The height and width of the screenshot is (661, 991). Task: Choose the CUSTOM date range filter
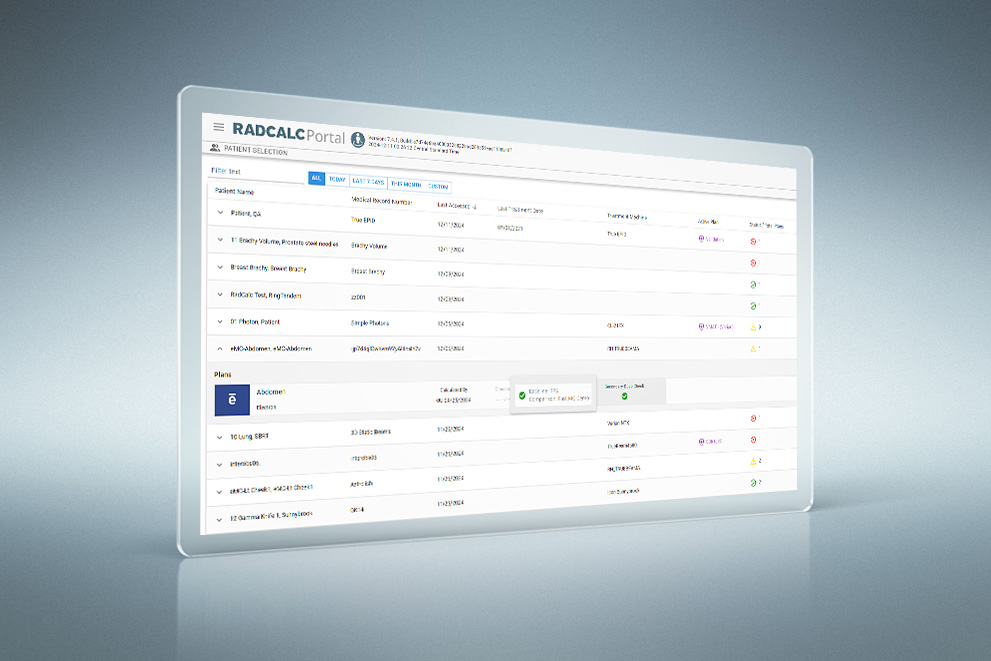tap(438, 186)
